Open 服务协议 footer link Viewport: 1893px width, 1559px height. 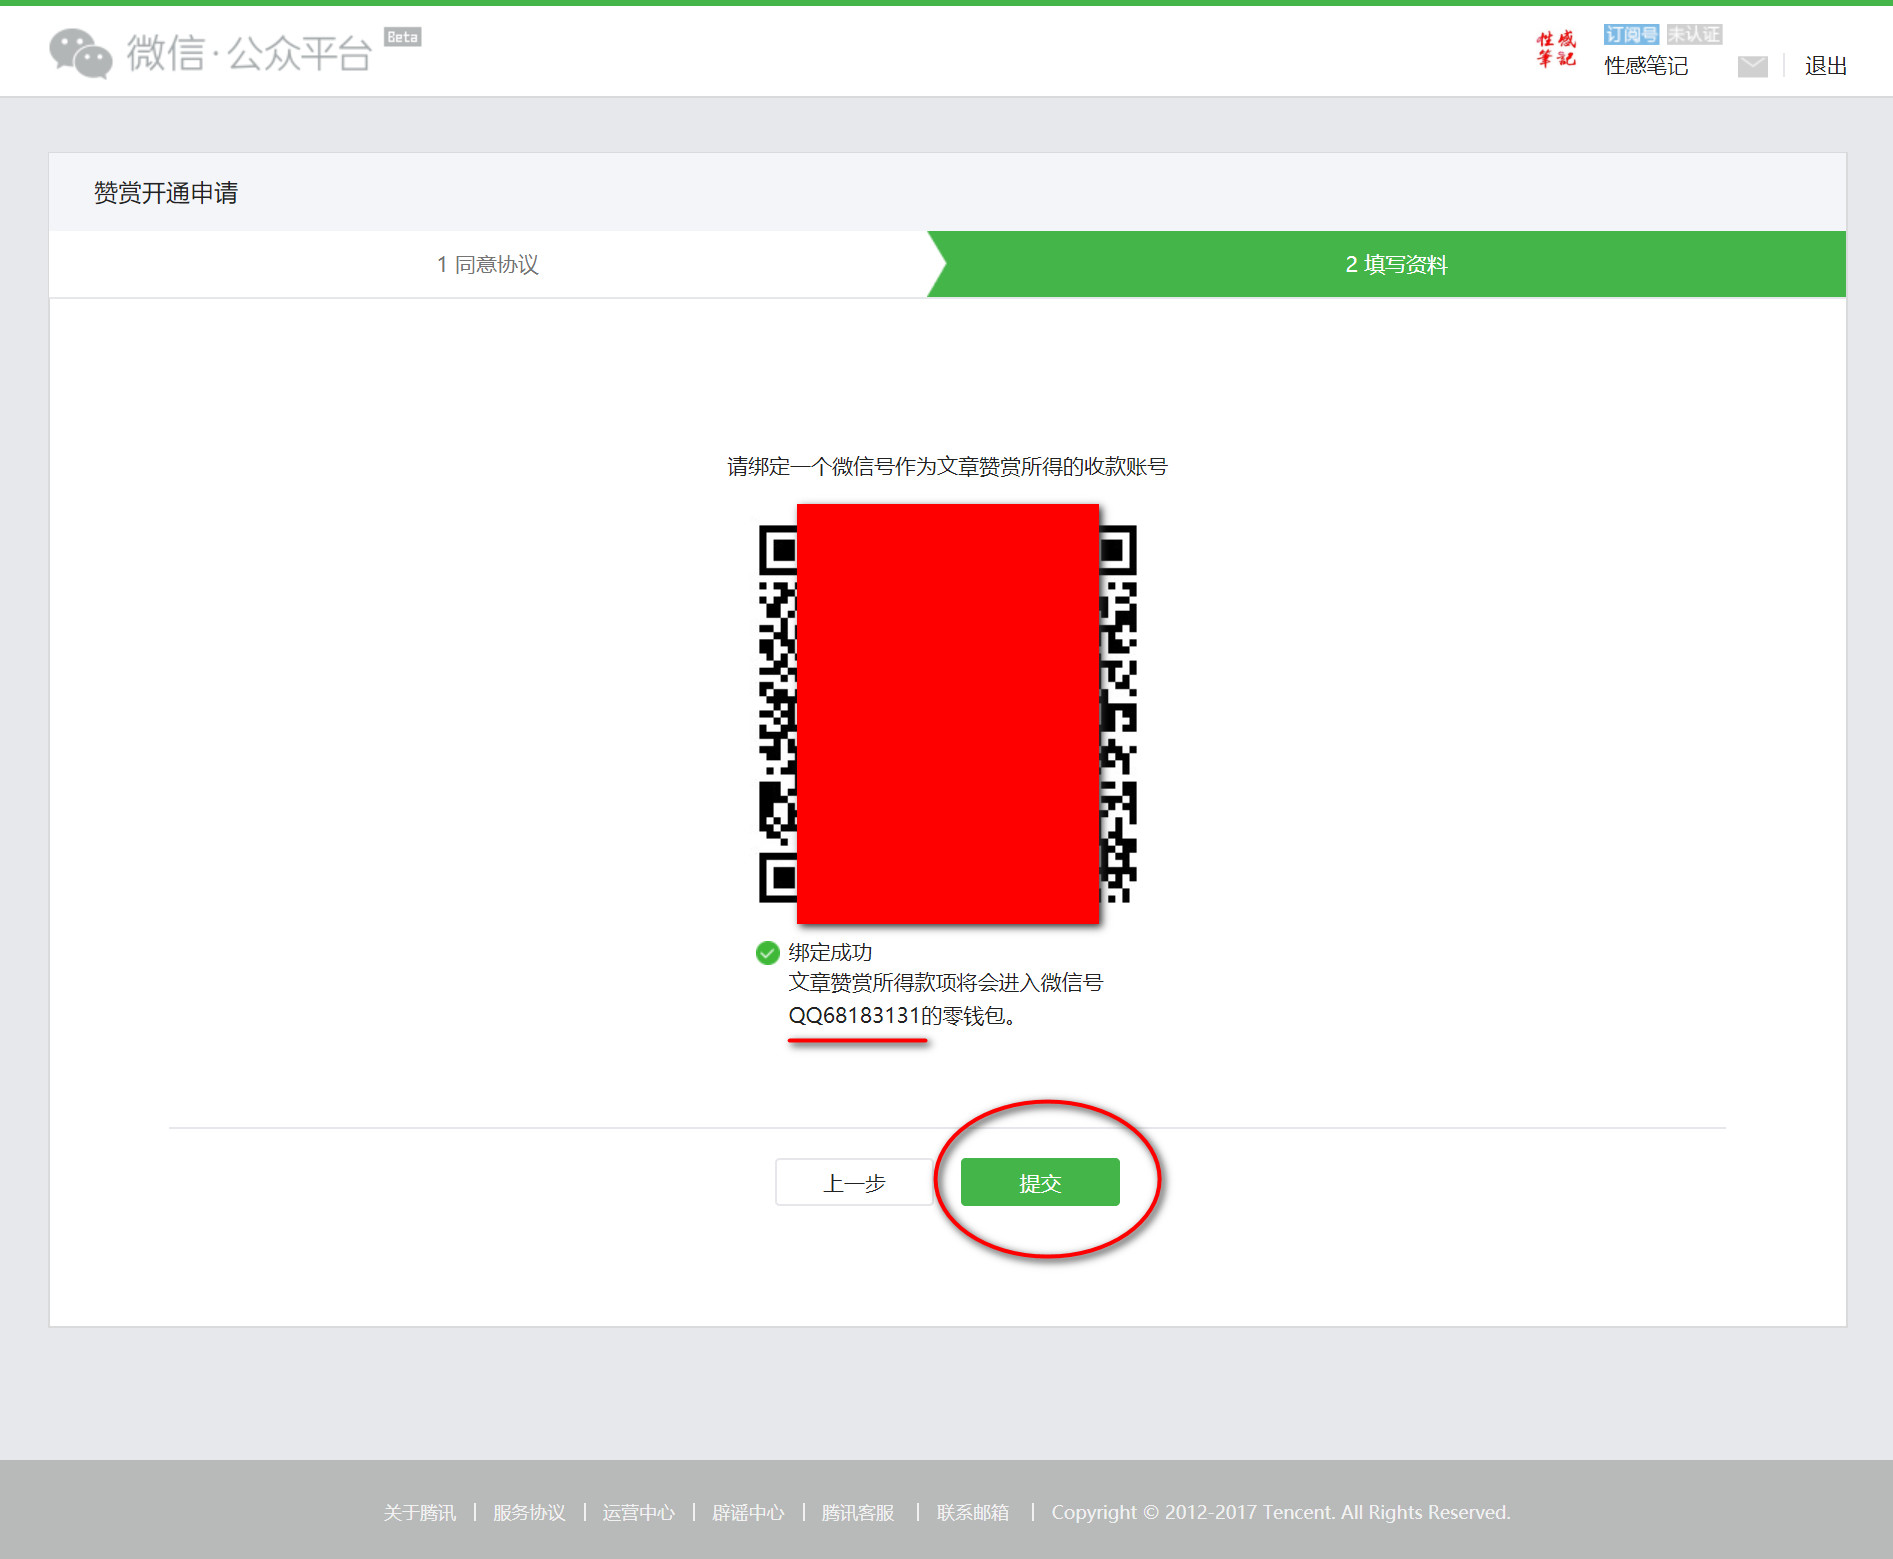pyautogui.click(x=529, y=1512)
